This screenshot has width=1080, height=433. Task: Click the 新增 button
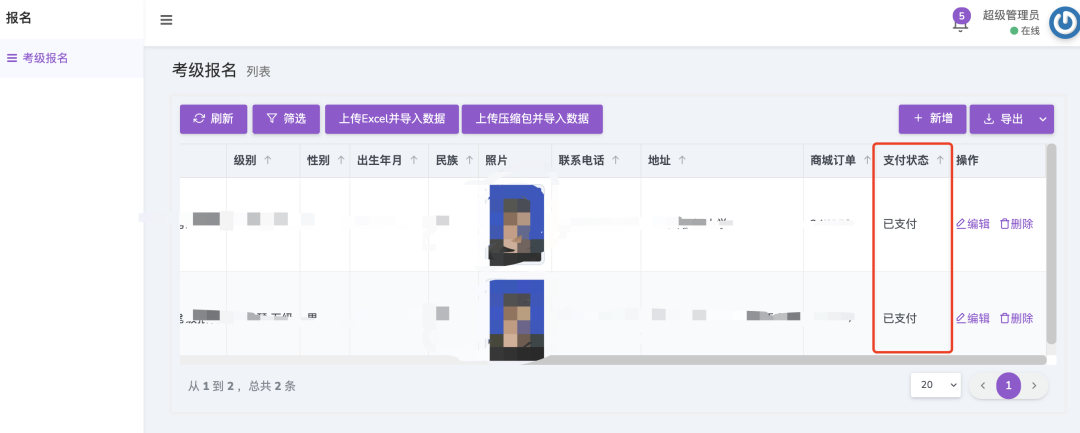tap(931, 119)
